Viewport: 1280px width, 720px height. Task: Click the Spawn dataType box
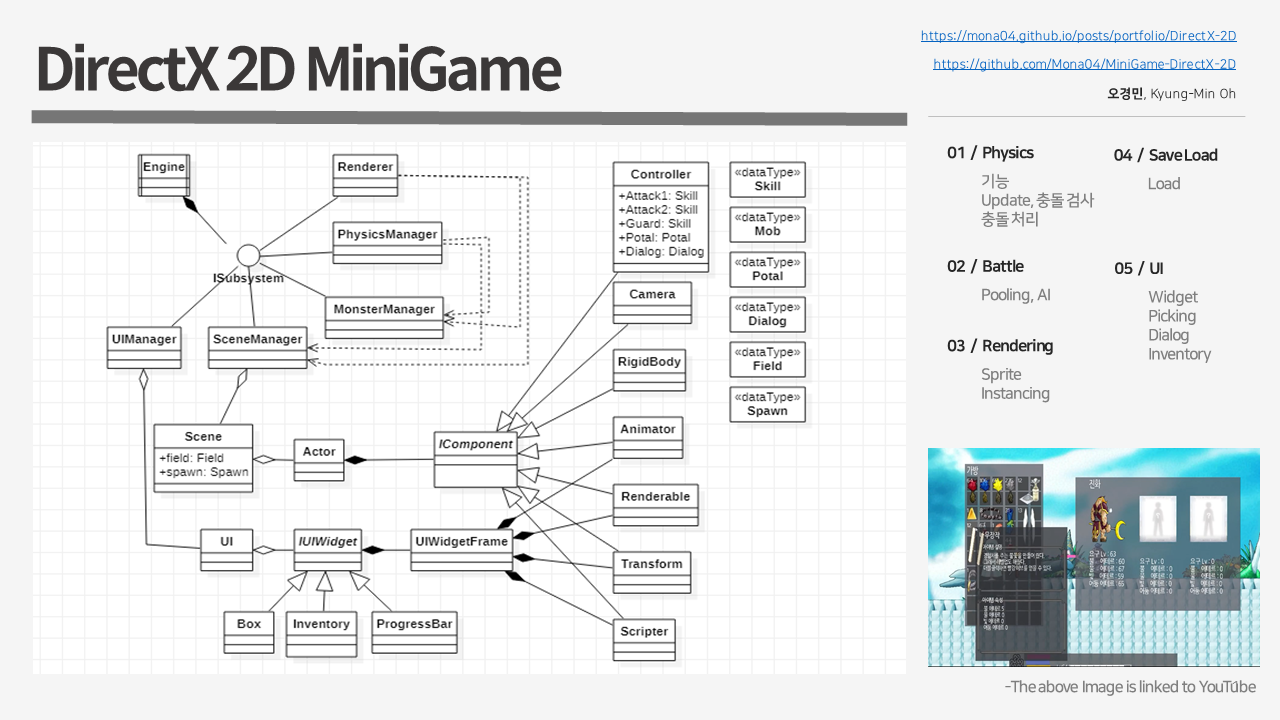point(767,405)
